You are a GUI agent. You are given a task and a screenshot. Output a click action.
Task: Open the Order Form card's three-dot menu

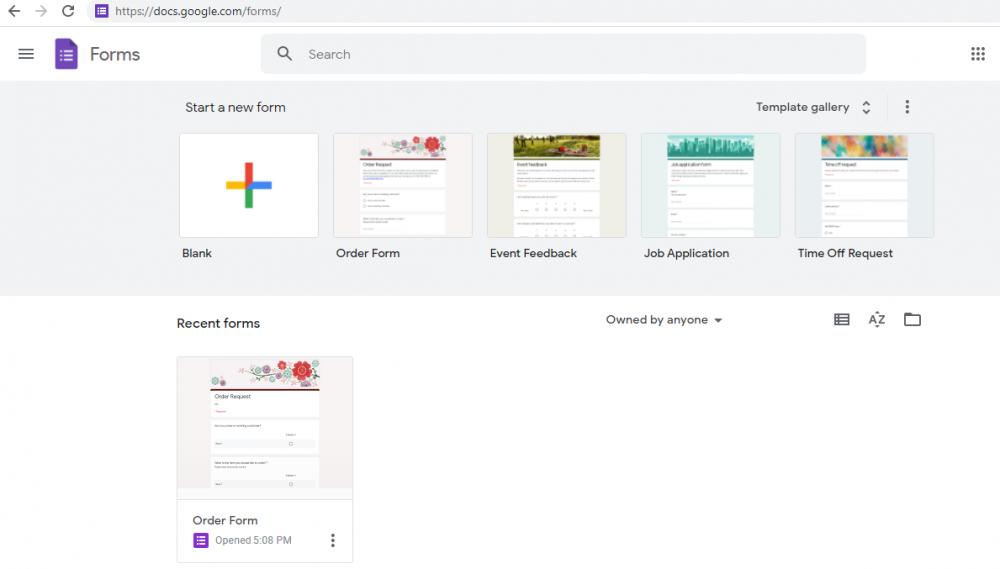(x=332, y=540)
